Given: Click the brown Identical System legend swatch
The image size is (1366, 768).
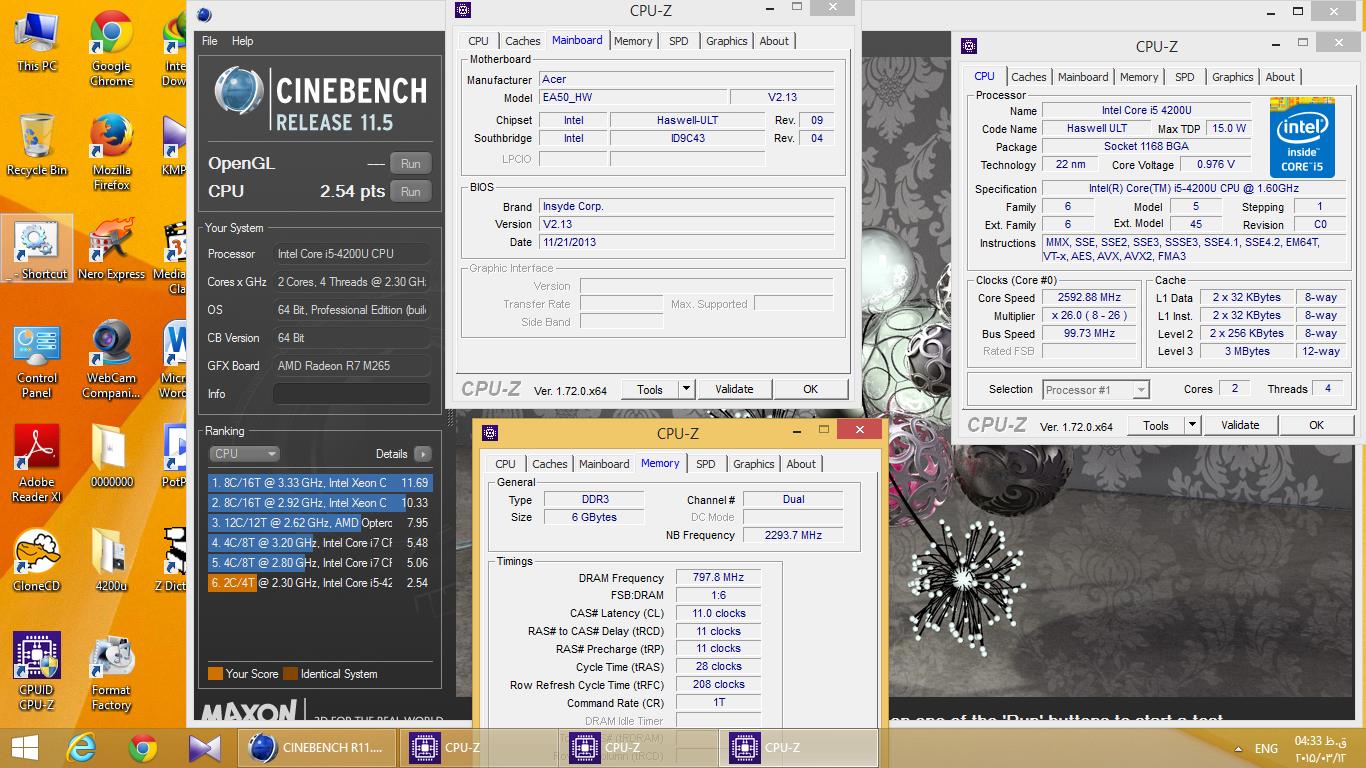Looking at the screenshot, I should click(x=290, y=674).
